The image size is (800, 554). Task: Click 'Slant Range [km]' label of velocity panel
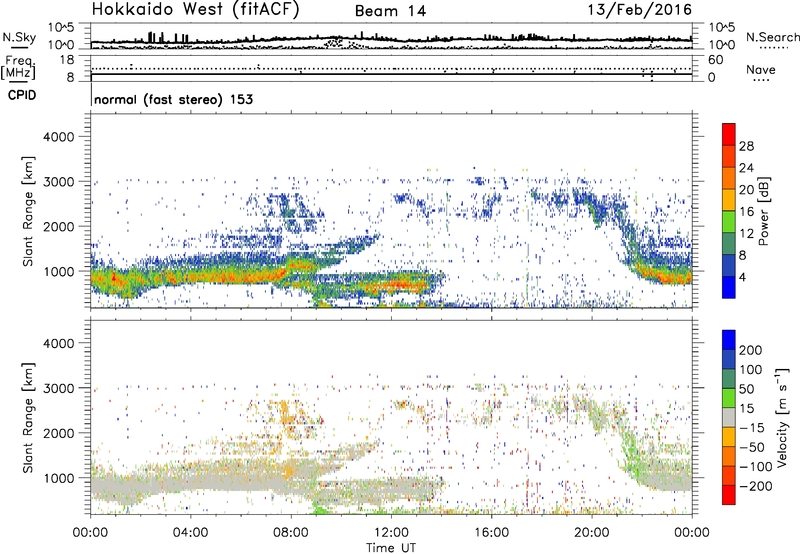coord(28,417)
